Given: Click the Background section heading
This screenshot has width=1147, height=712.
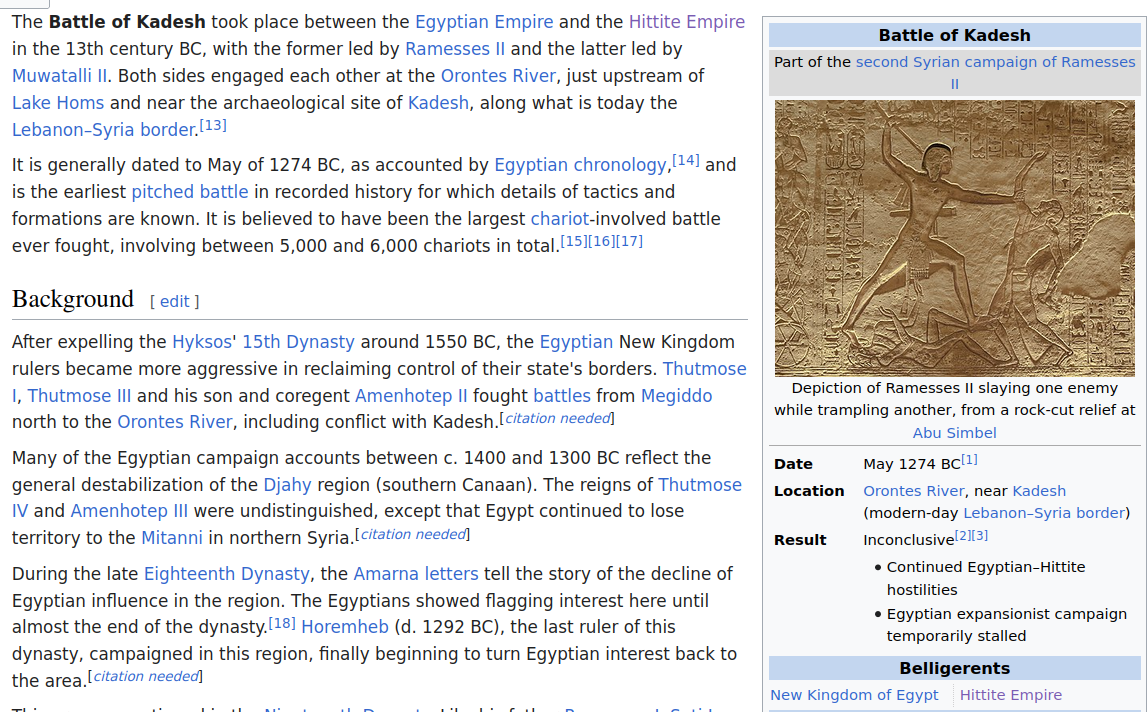Looking at the screenshot, I should click(x=73, y=299).
